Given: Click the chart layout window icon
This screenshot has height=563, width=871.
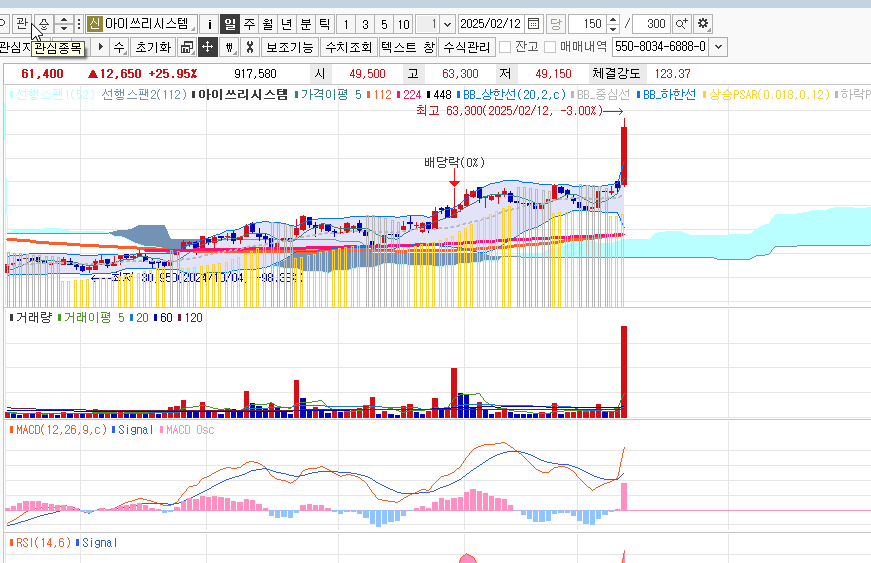Looking at the screenshot, I should [x=187, y=46].
